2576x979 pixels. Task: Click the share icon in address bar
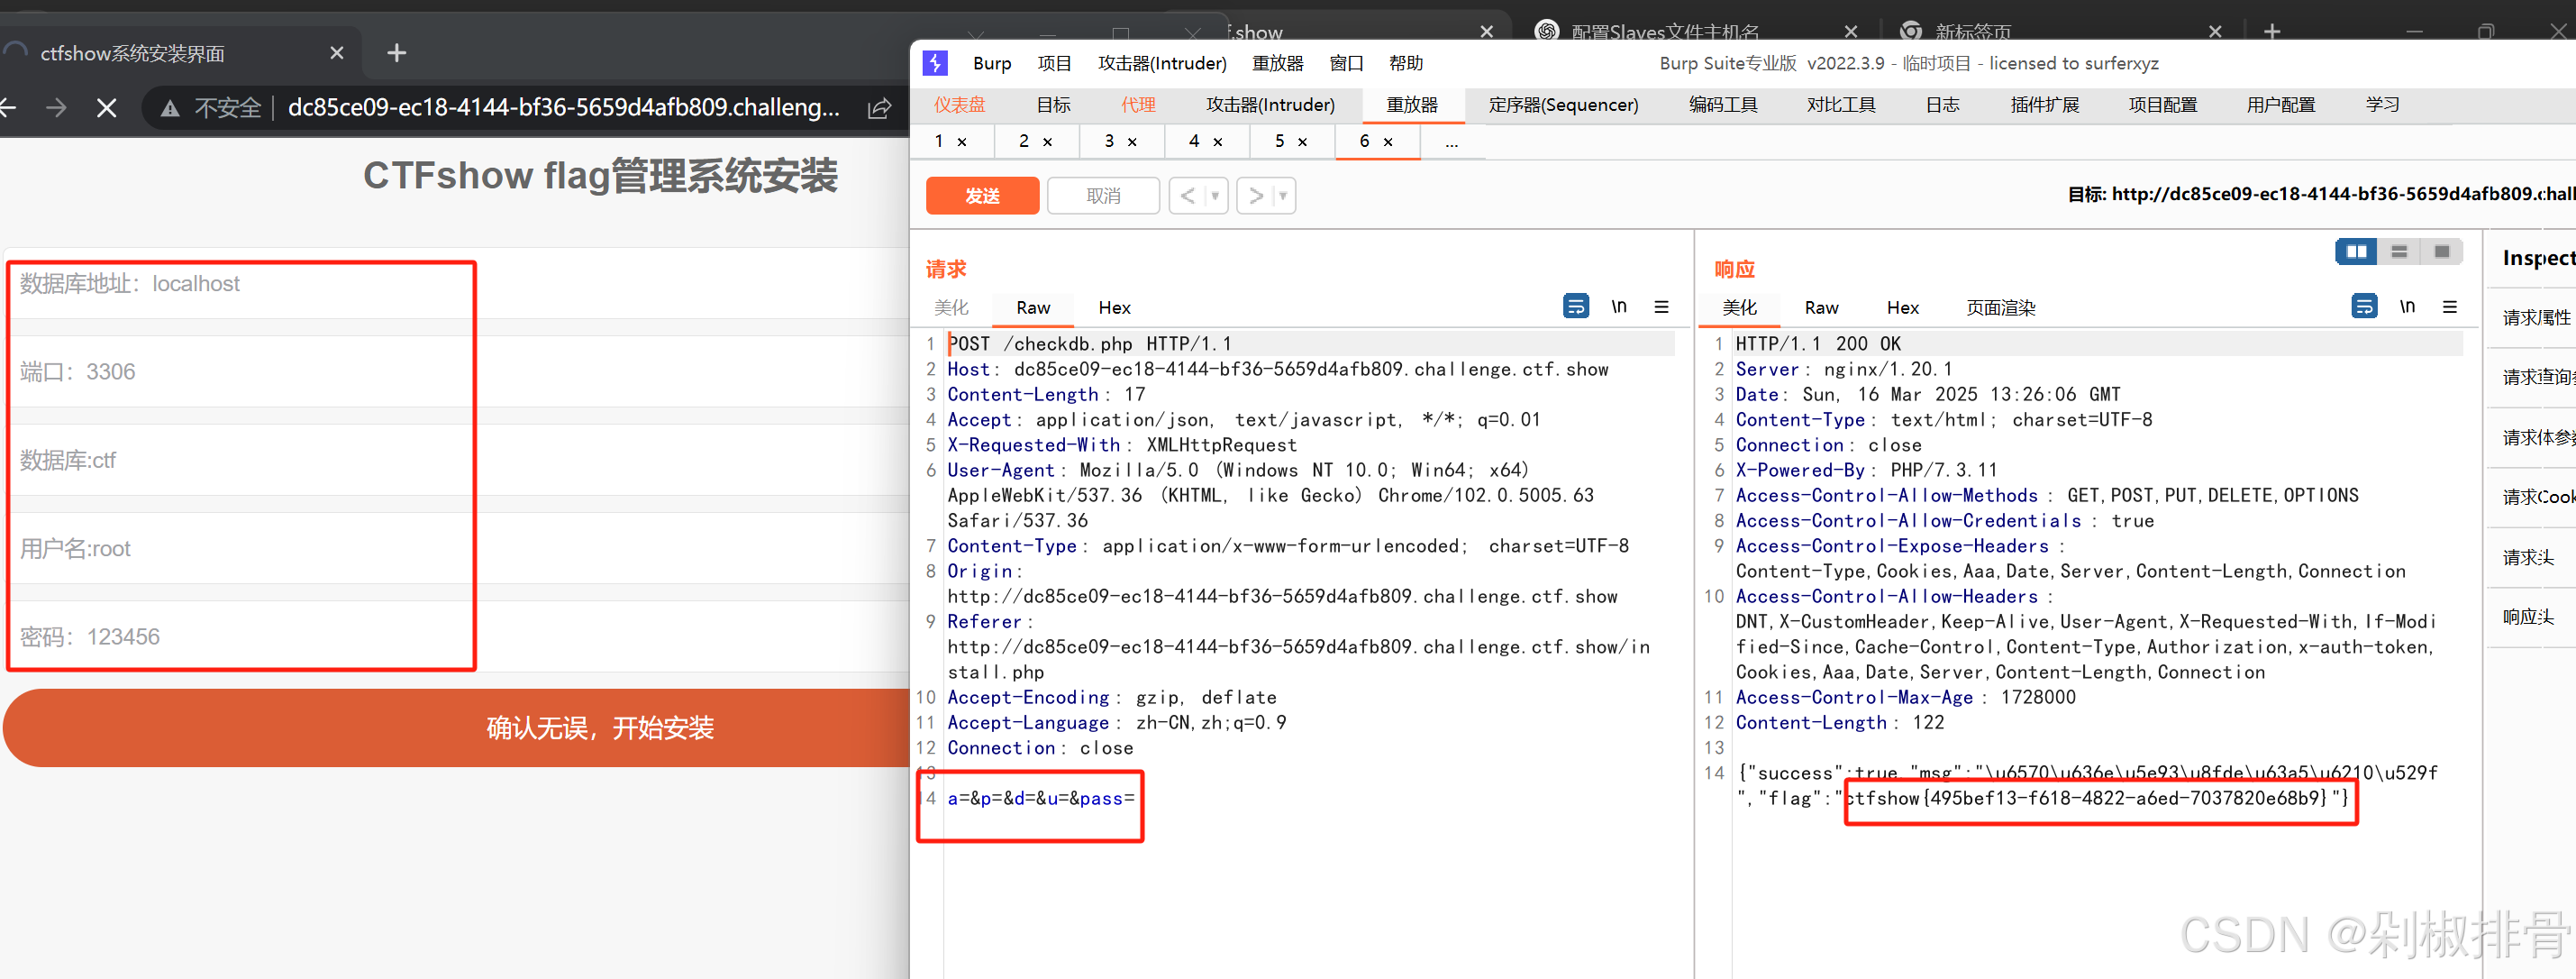879,108
